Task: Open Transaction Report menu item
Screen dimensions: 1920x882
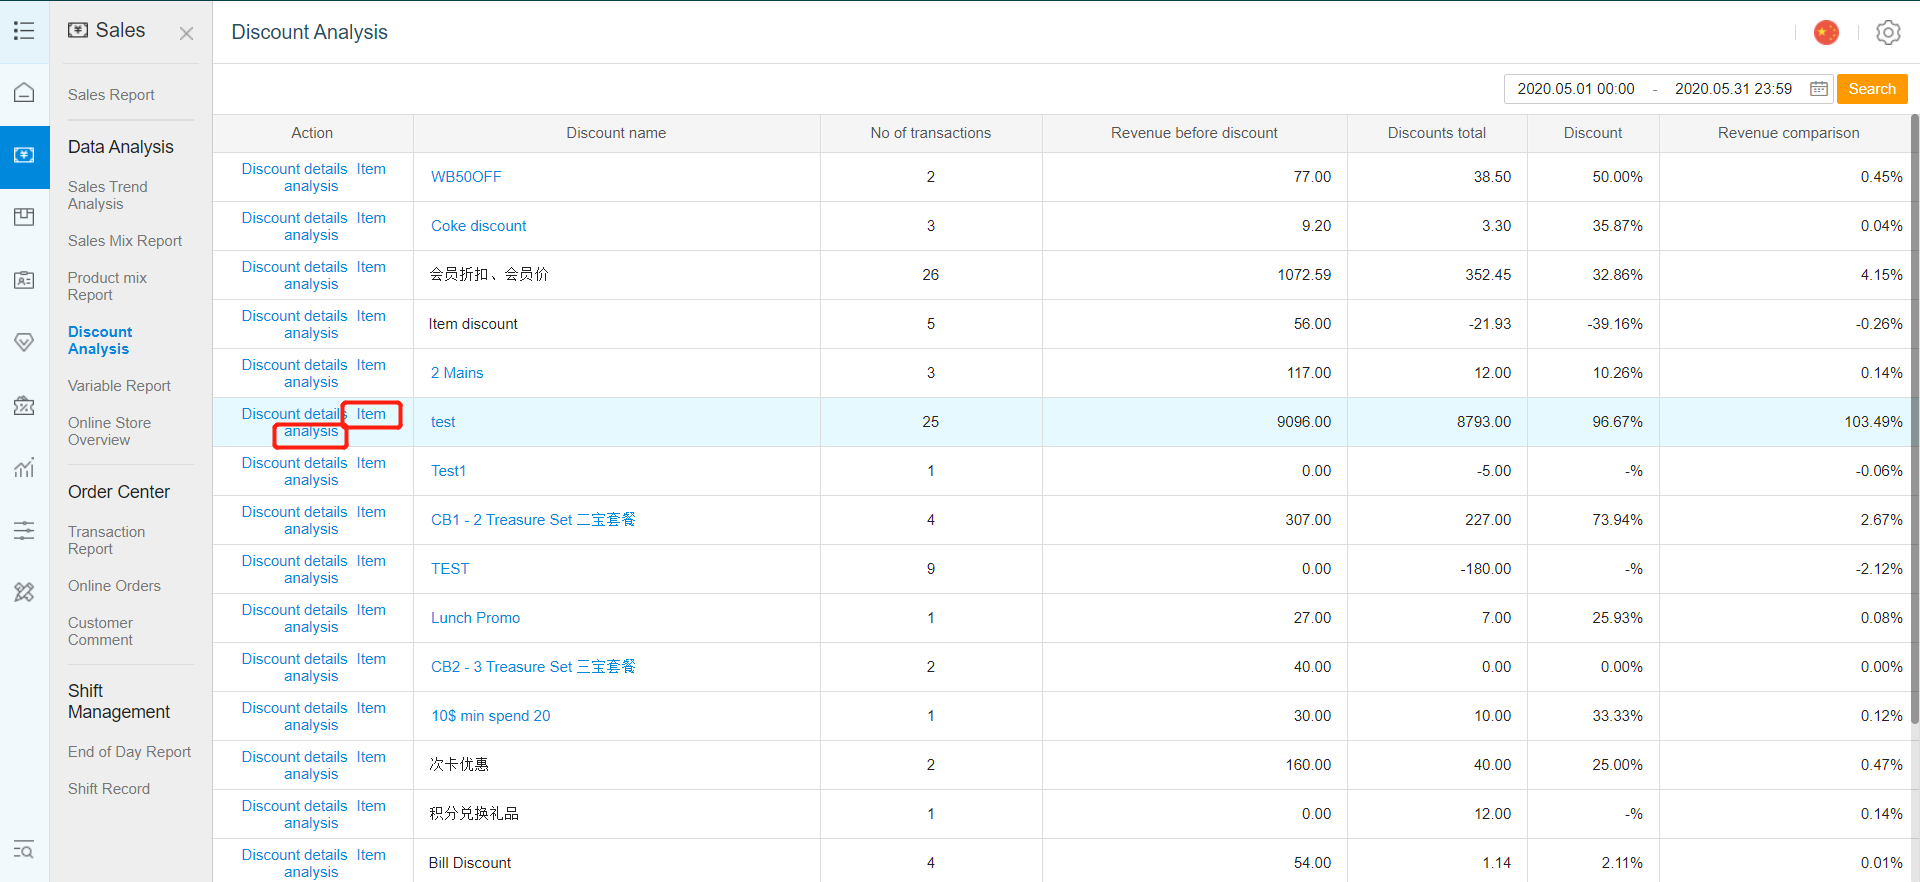Action: [x=106, y=540]
